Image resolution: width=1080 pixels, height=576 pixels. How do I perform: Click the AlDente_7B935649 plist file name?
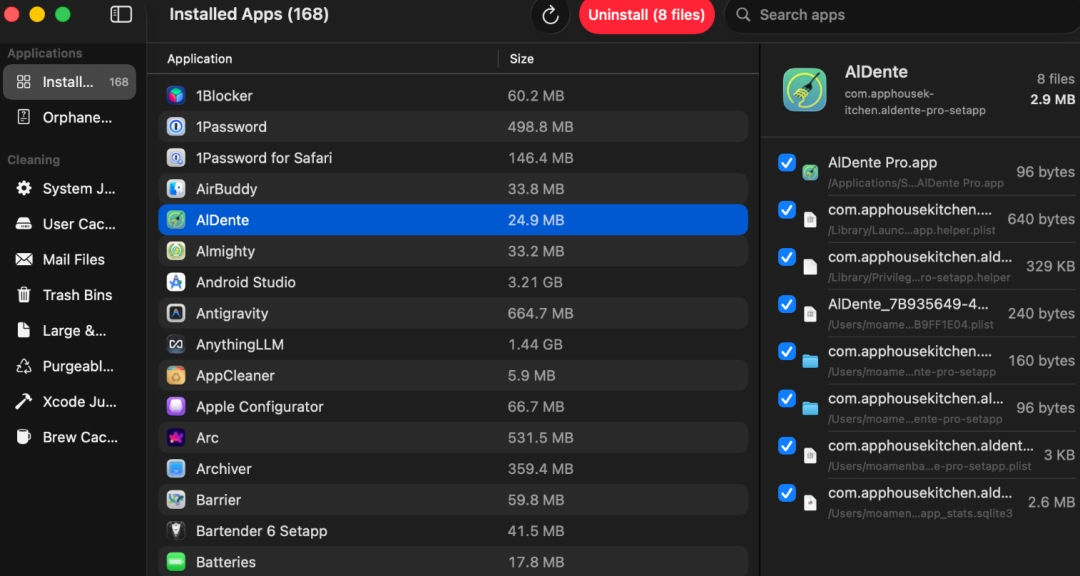point(908,304)
